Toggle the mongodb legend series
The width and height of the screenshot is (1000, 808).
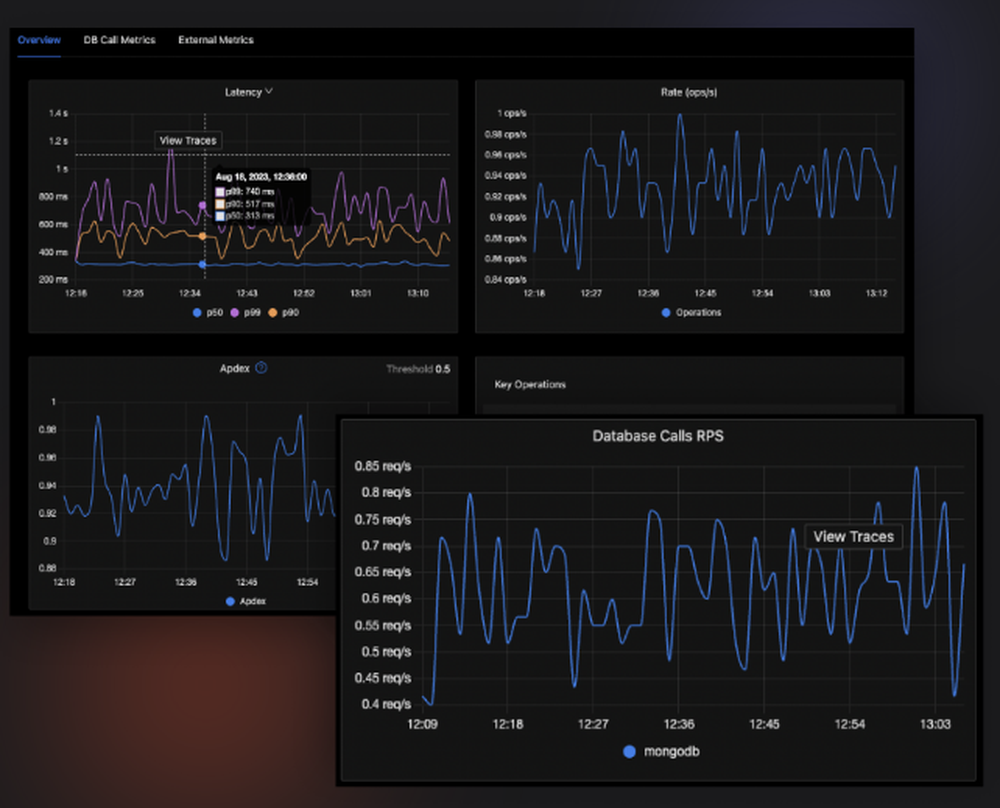coord(661,752)
